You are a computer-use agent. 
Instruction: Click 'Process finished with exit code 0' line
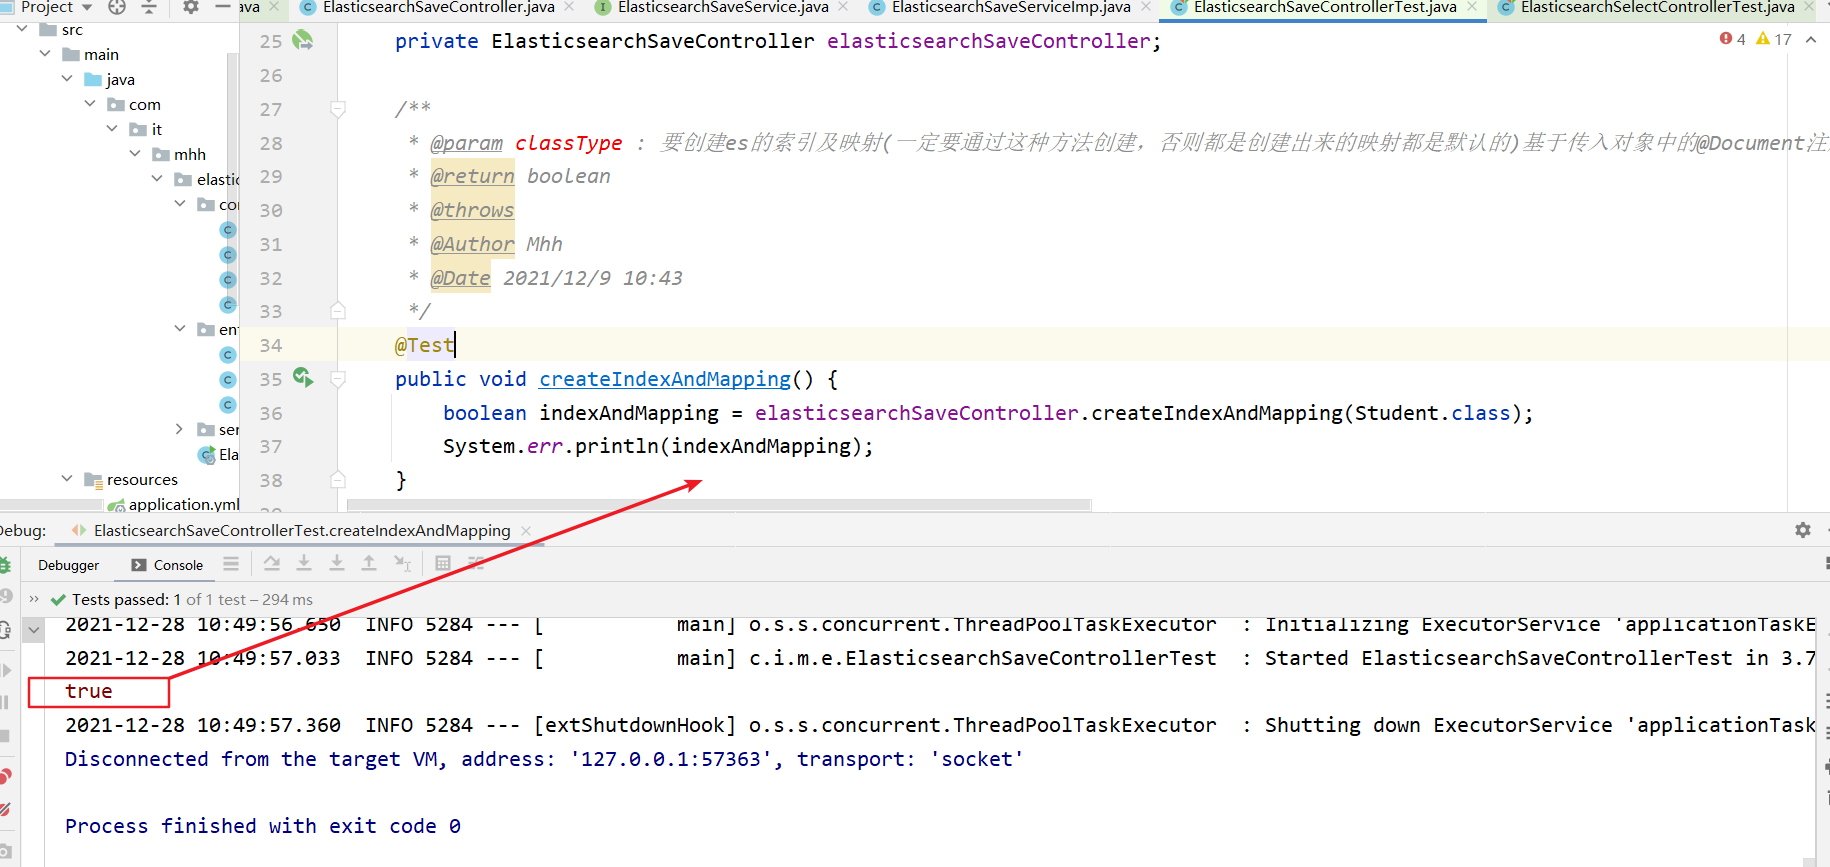tap(263, 826)
